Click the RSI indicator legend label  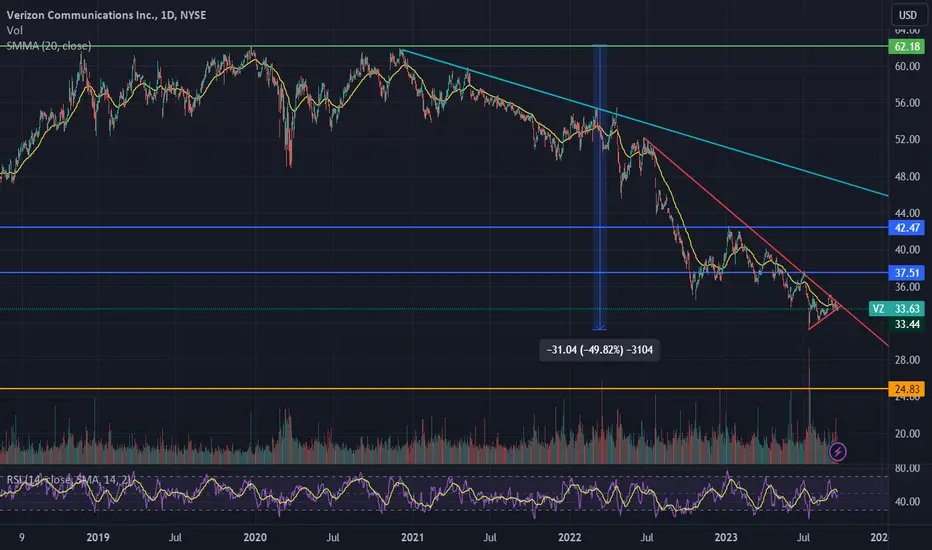tap(68, 480)
